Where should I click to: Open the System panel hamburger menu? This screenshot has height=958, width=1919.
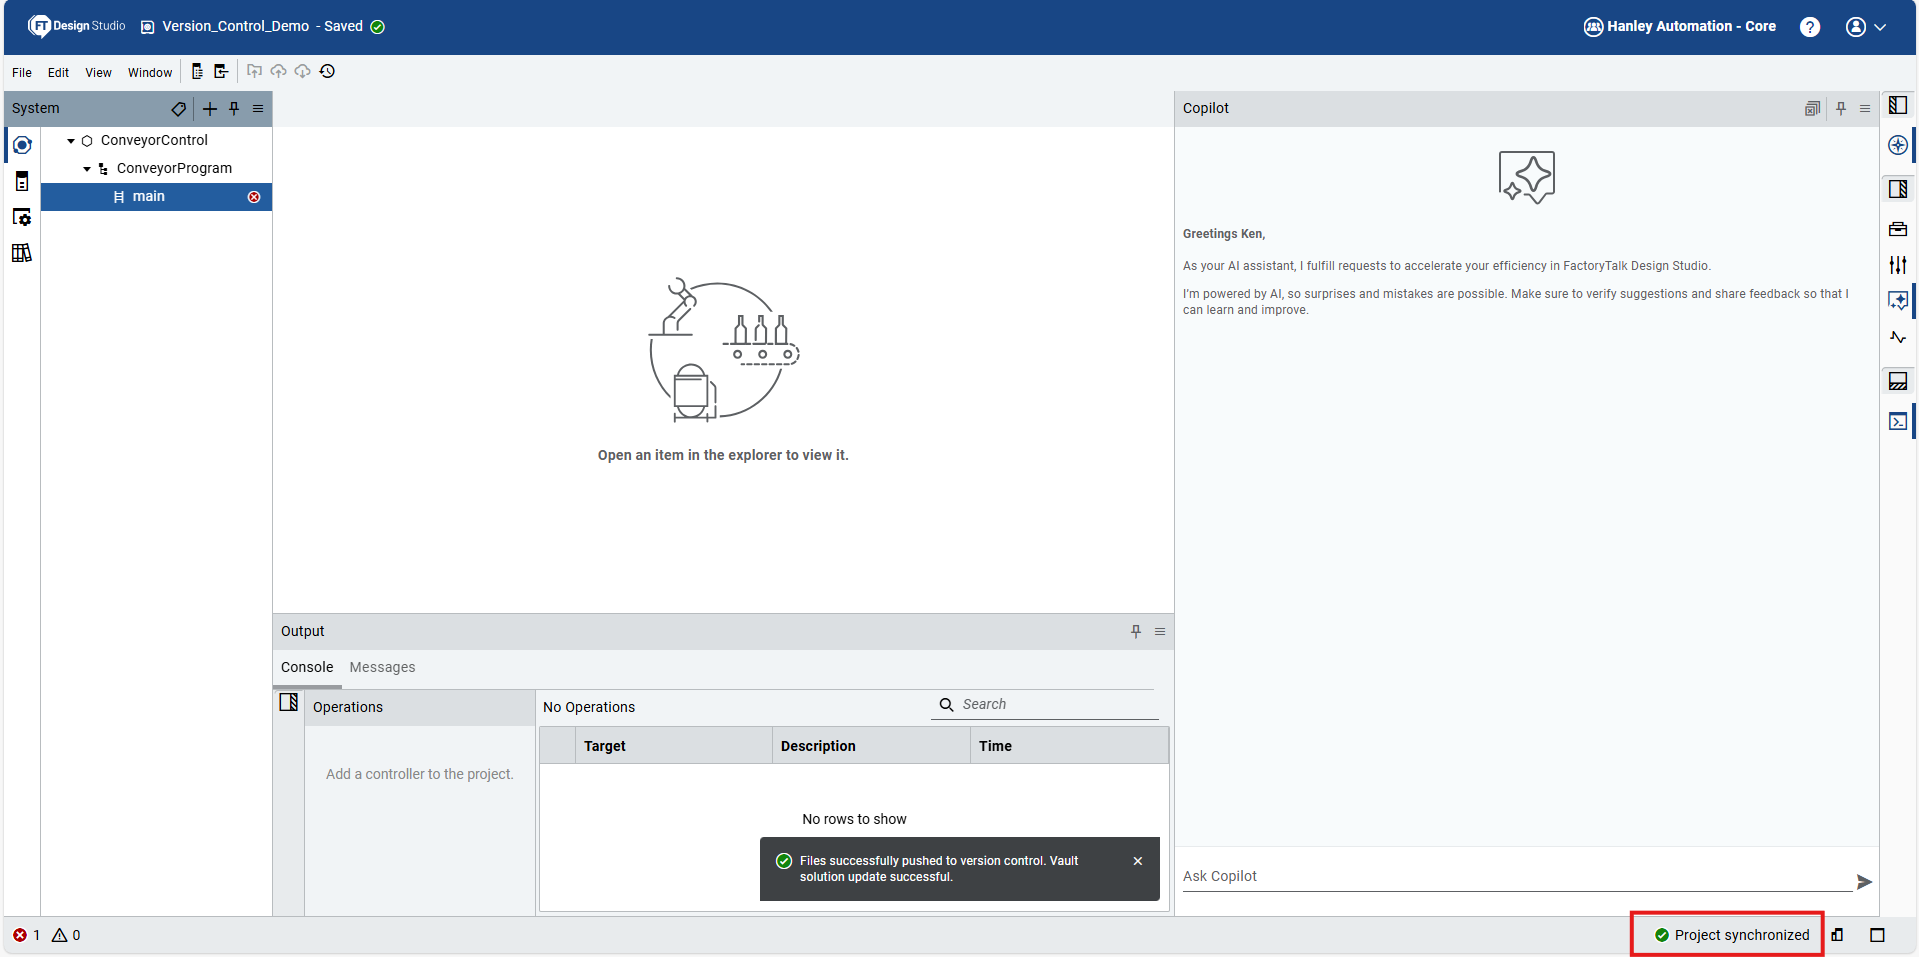click(x=258, y=109)
